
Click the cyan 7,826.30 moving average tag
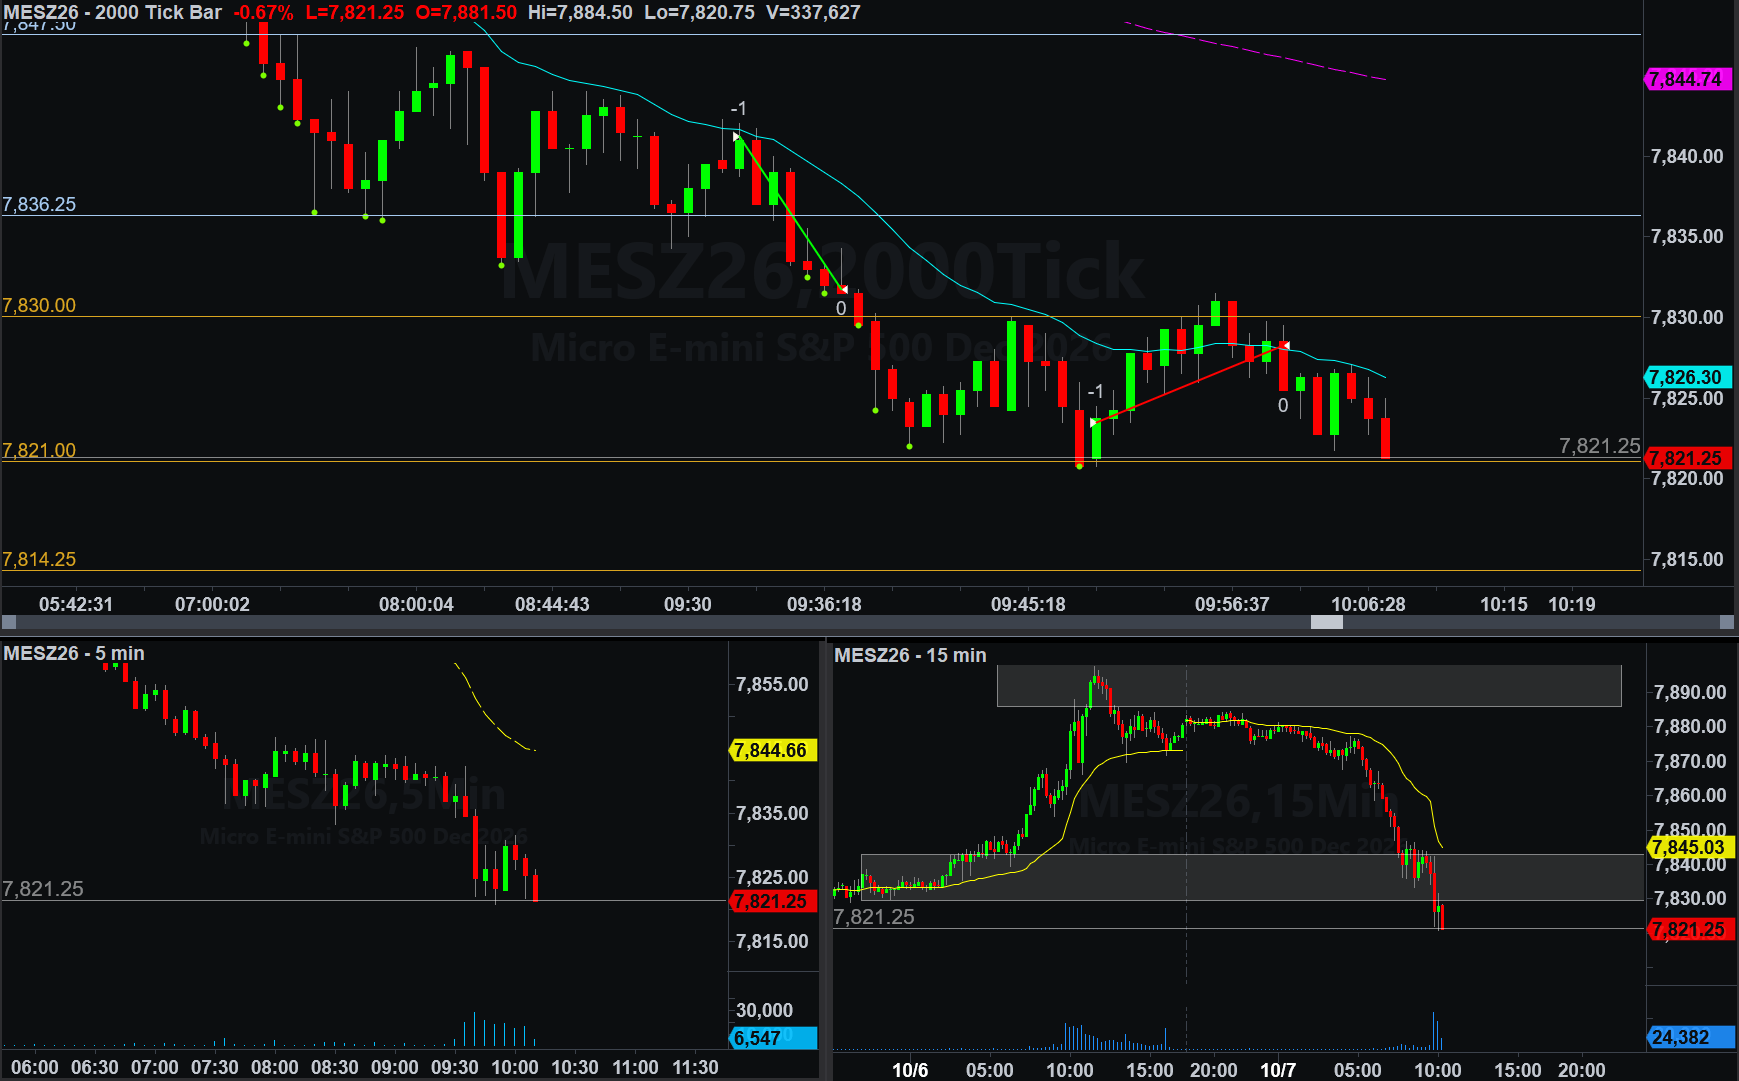1687,377
